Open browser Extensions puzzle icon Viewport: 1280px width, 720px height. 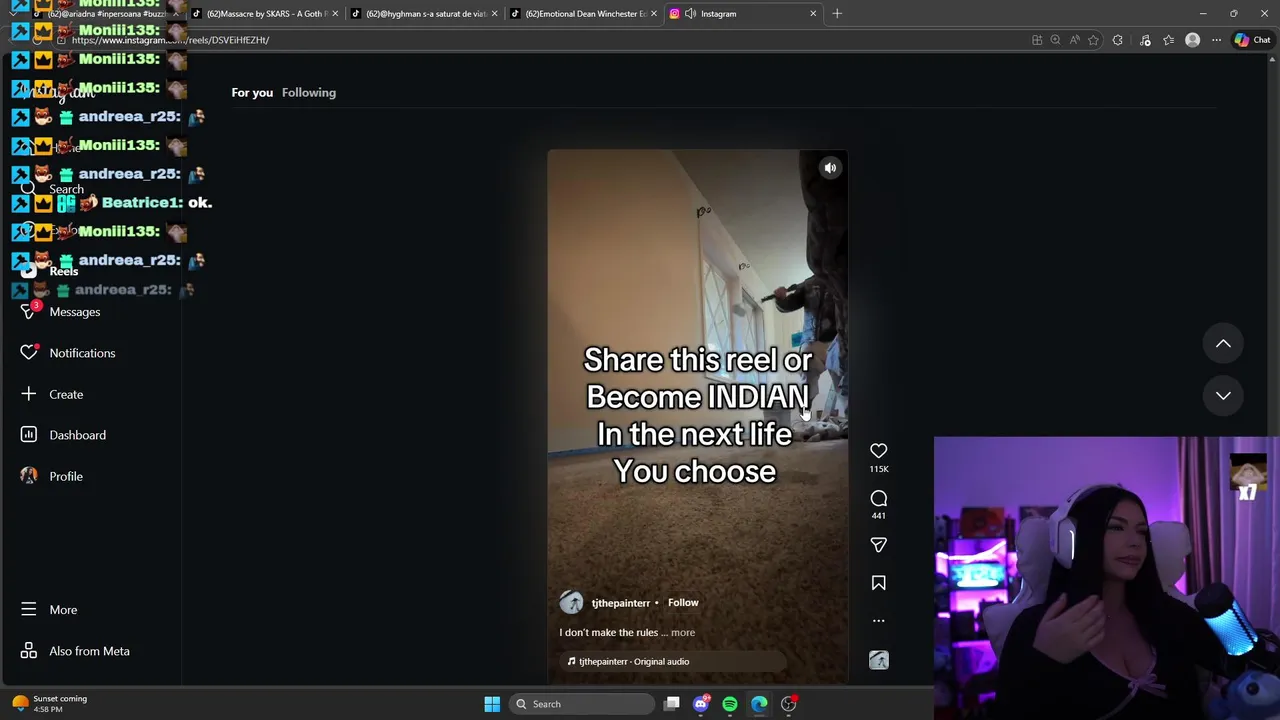click(x=1118, y=40)
